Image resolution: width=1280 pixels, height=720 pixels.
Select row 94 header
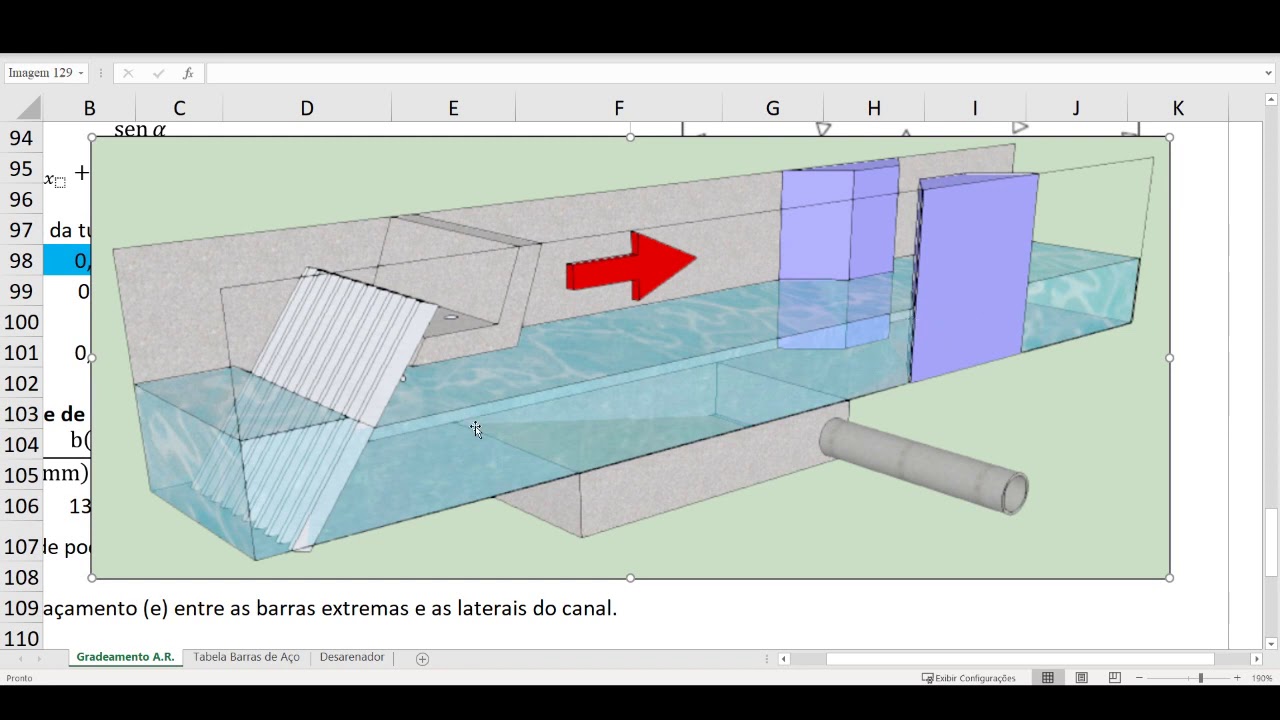point(21,138)
